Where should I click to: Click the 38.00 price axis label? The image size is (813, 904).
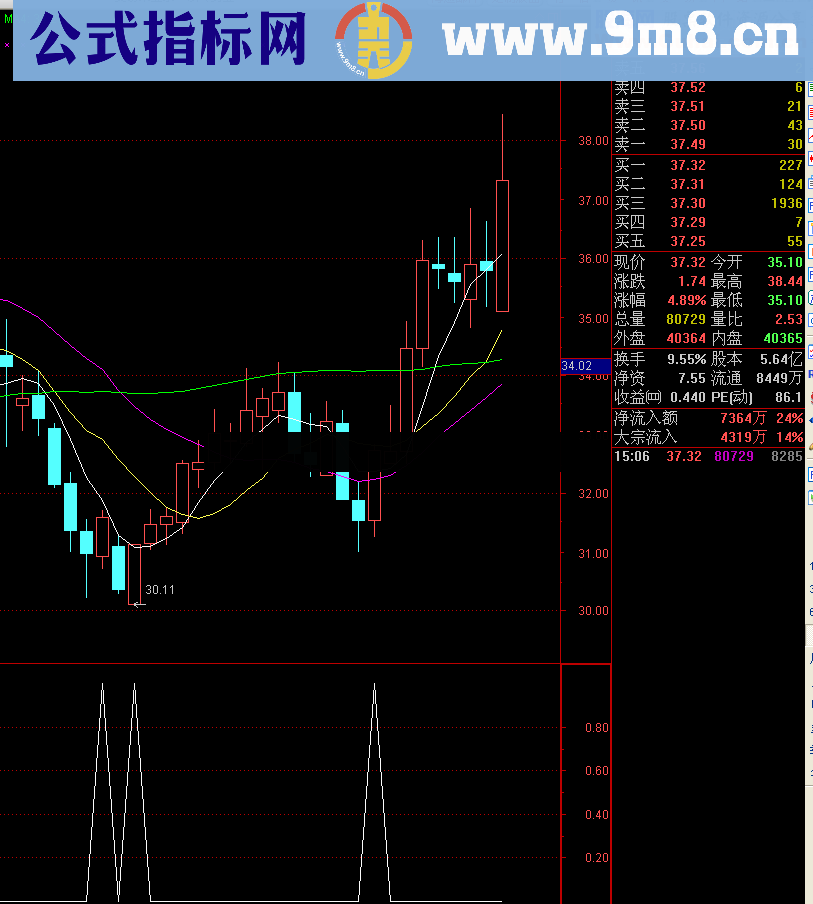coord(593,141)
